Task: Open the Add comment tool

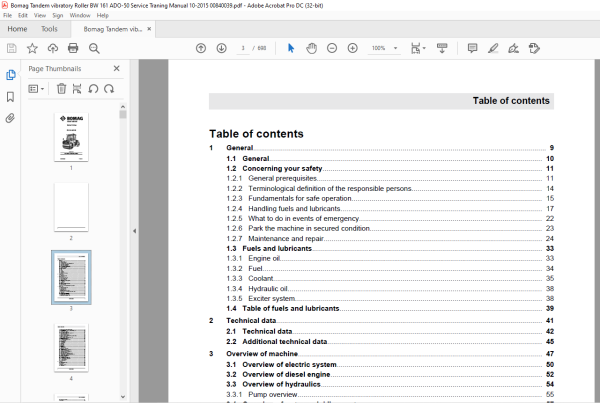Action: 473,48
